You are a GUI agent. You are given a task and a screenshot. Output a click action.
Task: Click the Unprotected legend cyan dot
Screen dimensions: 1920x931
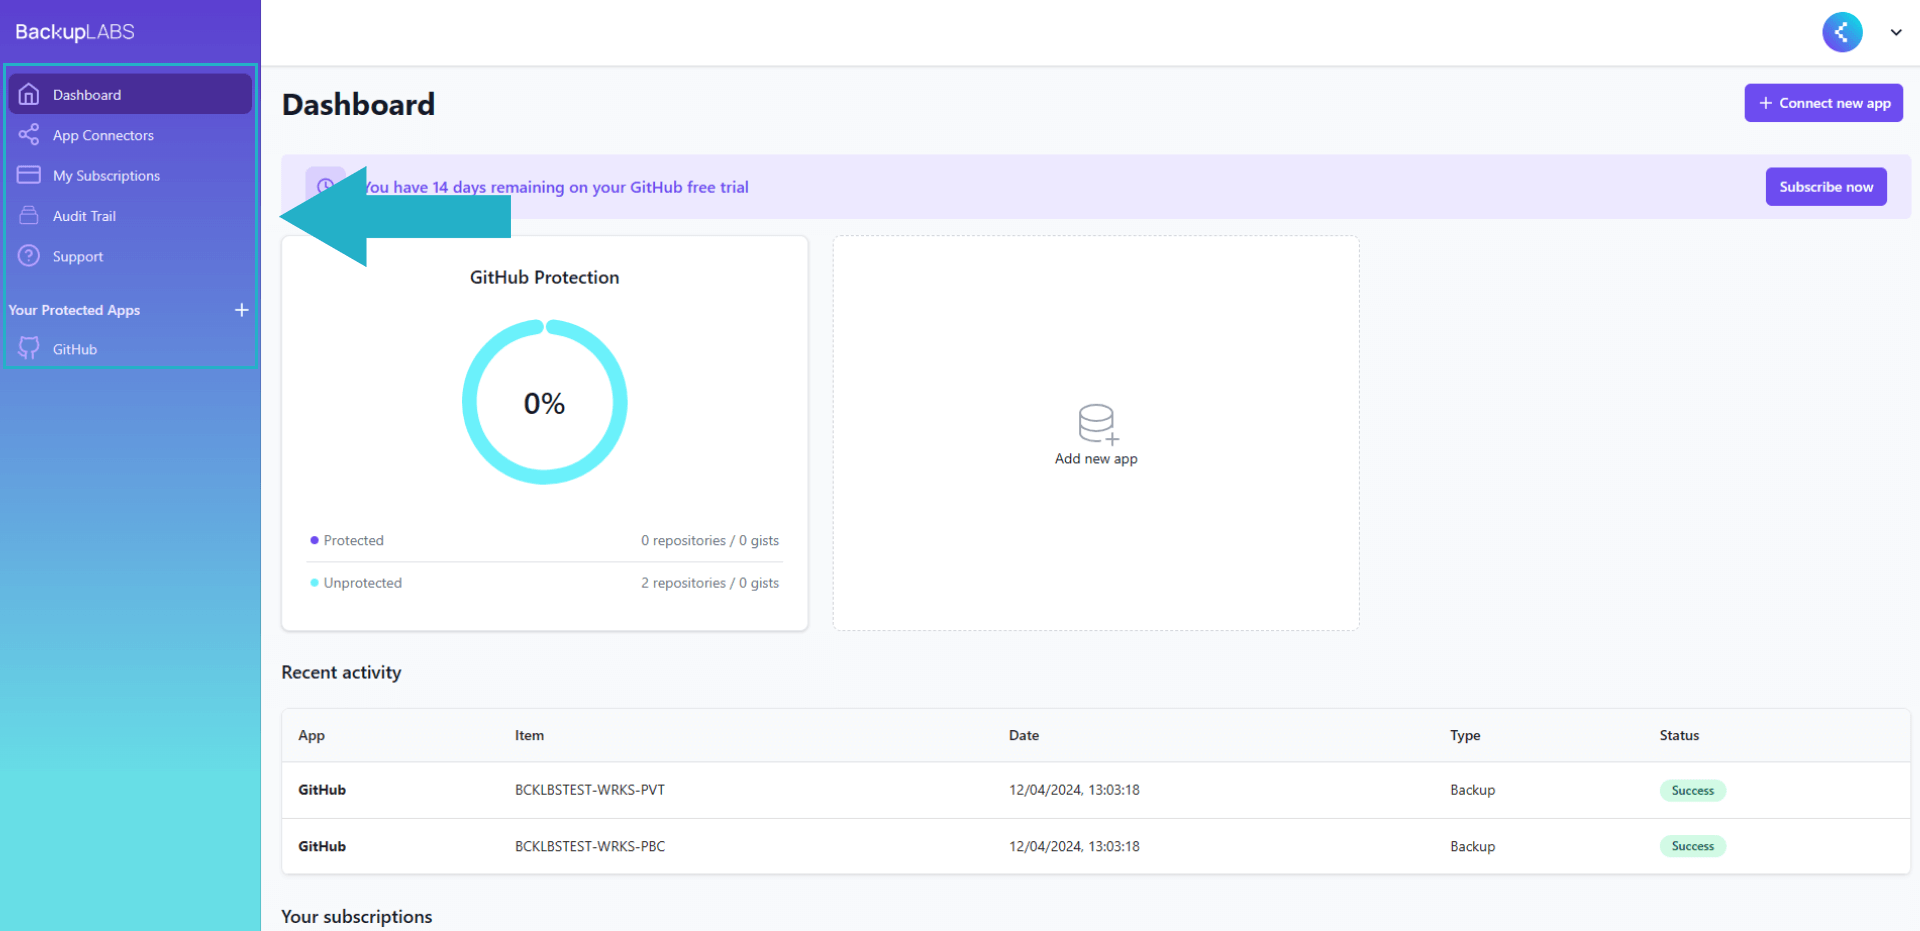click(314, 583)
